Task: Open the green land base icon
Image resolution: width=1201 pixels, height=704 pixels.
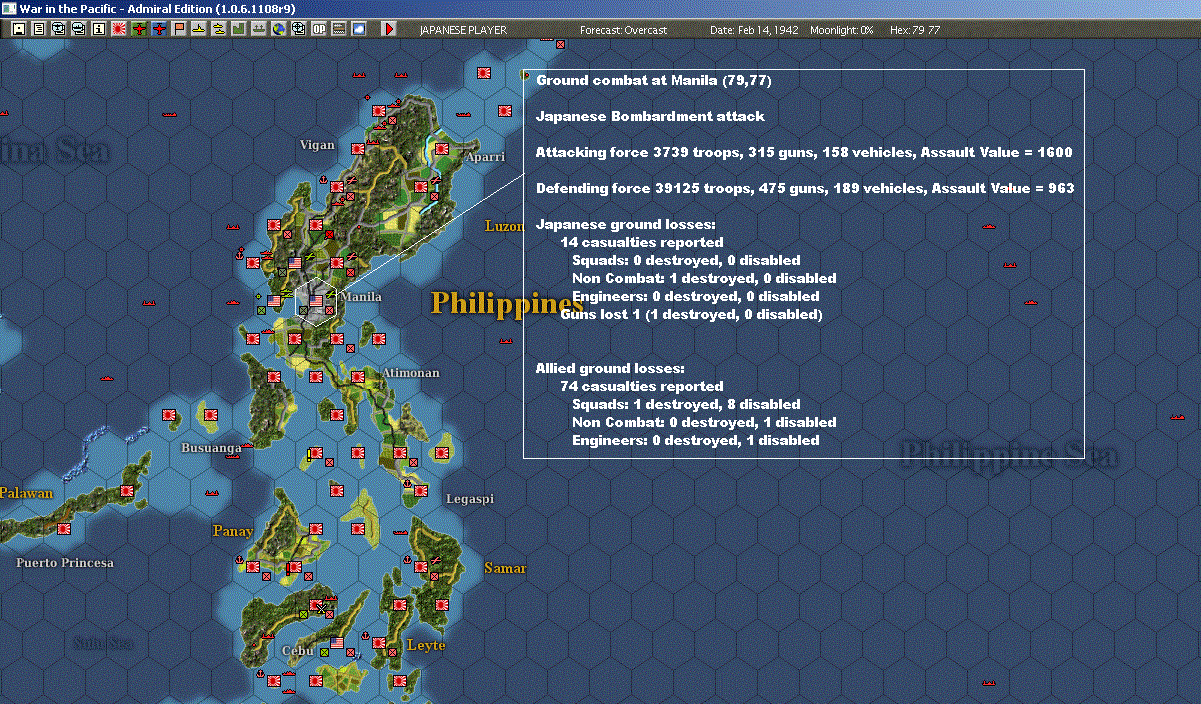Action: (x=238, y=29)
